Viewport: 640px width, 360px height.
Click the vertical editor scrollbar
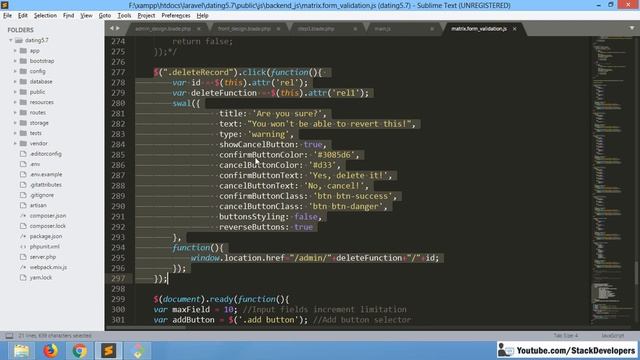tap(637, 273)
